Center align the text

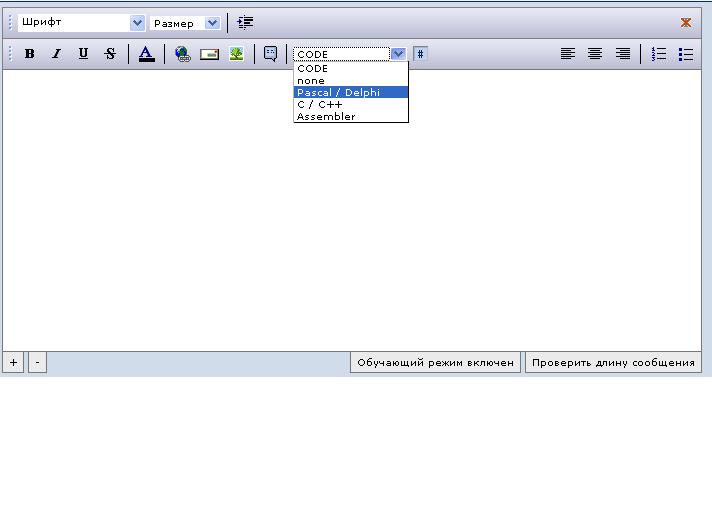pyautogui.click(x=595, y=54)
